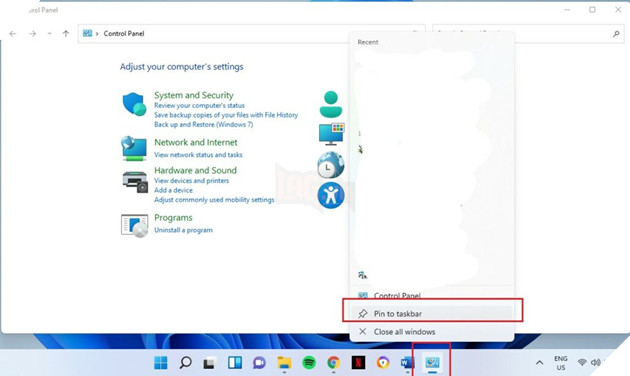
Task: Open Chat app on the taskbar
Action: [x=259, y=363]
